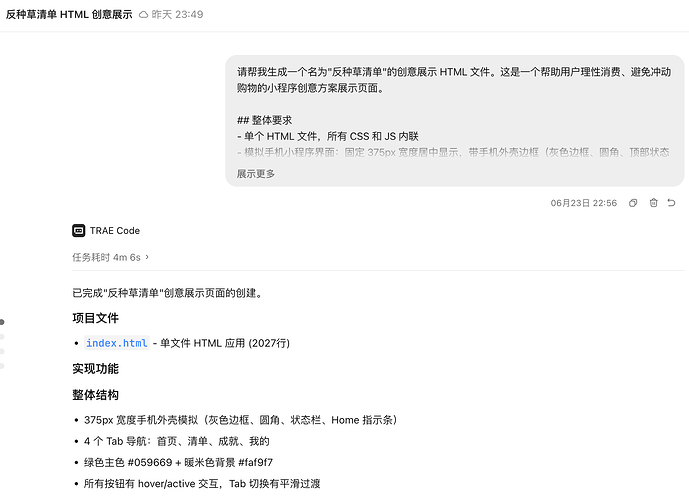This screenshot has height=500, width=689.
Task: Click the conversation title 反种草清单 HTML 创意展示
Action: pos(69,14)
